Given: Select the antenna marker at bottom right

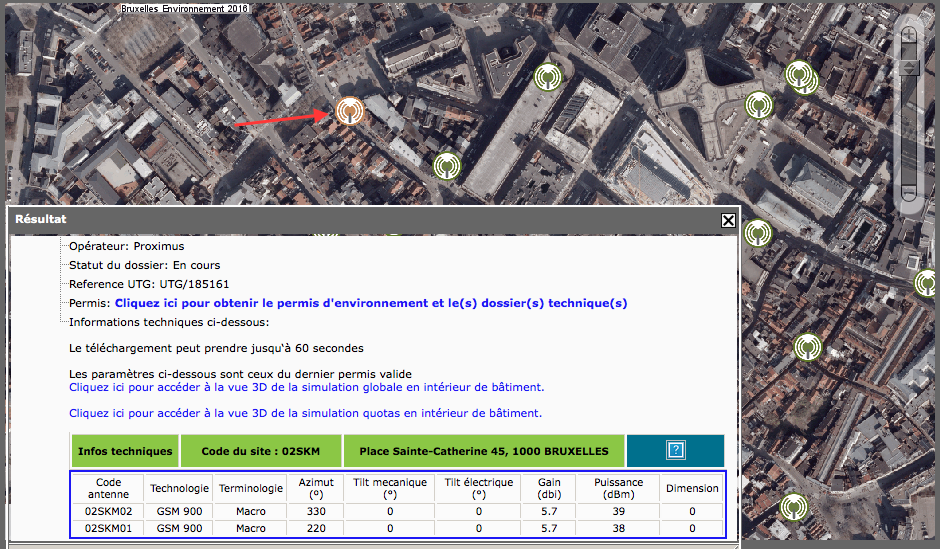Looking at the screenshot, I should pos(794,507).
